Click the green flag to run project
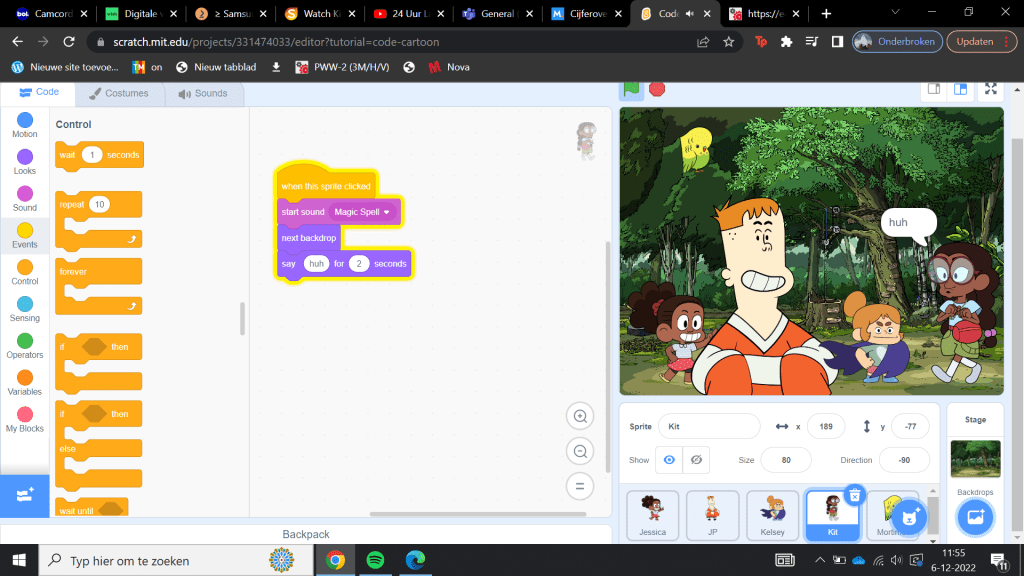The image size is (1024, 576). [632, 89]
